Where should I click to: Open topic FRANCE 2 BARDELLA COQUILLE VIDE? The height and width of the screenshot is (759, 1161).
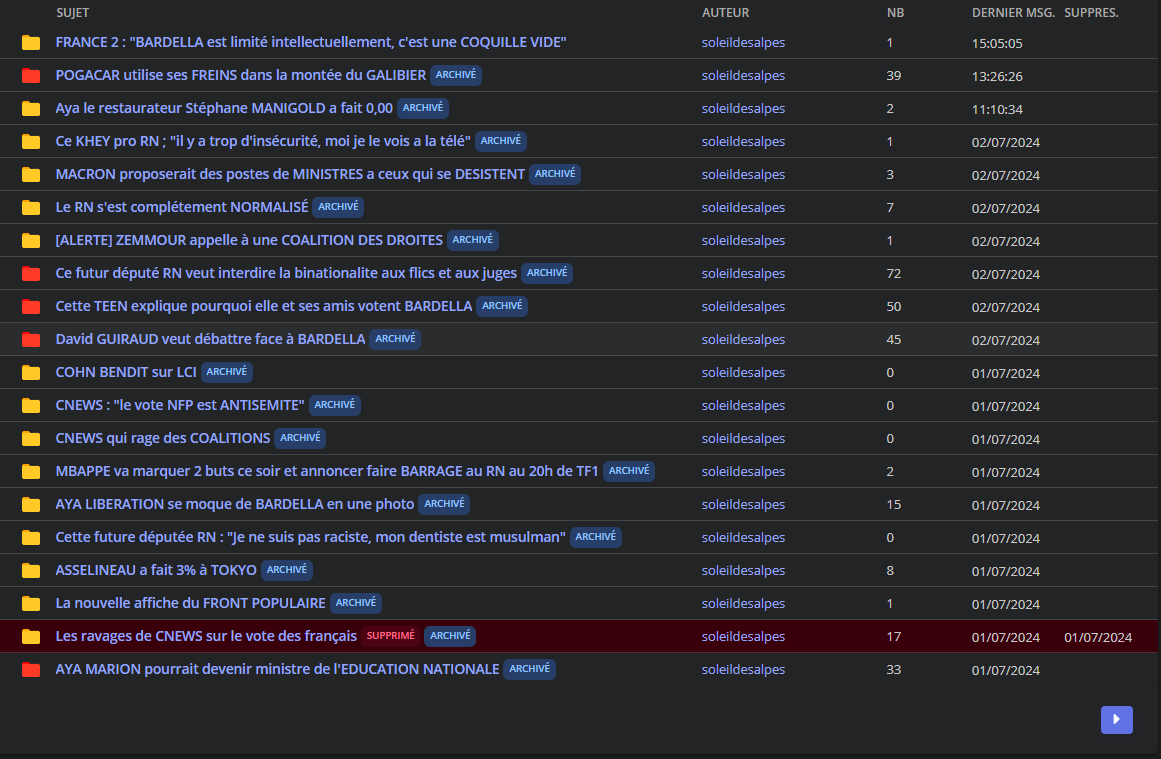point(311,42)
